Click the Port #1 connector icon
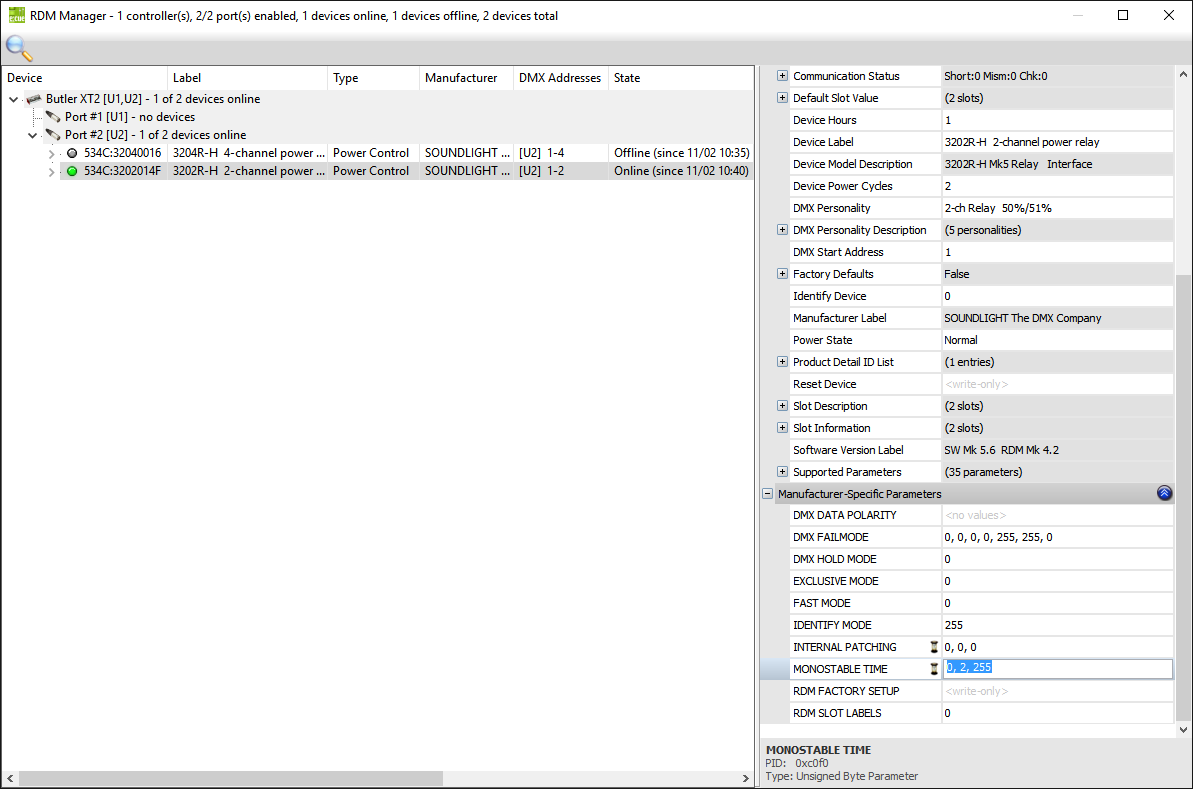 coord(53,117)
